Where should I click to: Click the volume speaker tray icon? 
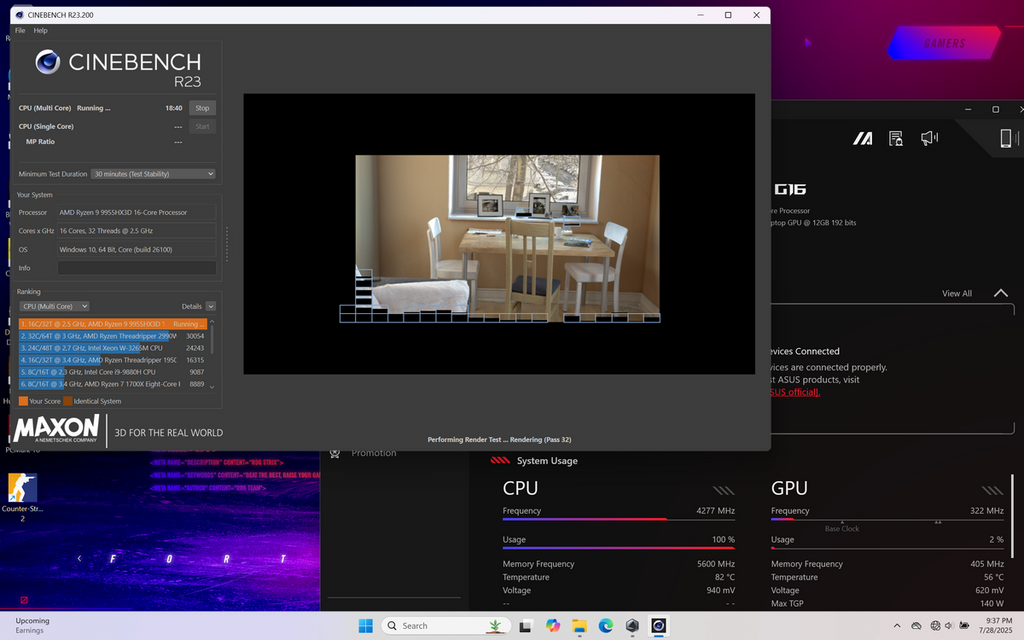tap(949, 626)
